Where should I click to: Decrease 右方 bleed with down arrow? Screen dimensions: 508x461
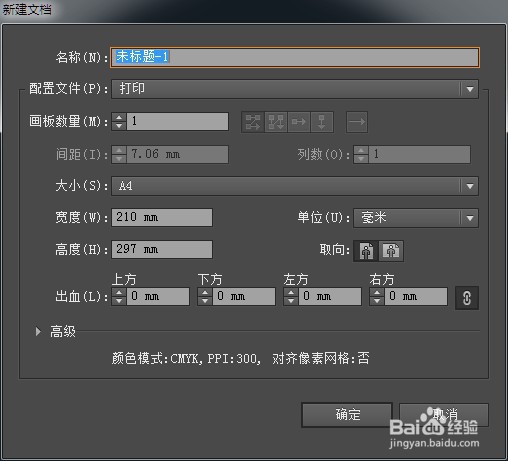pos(377,301)
